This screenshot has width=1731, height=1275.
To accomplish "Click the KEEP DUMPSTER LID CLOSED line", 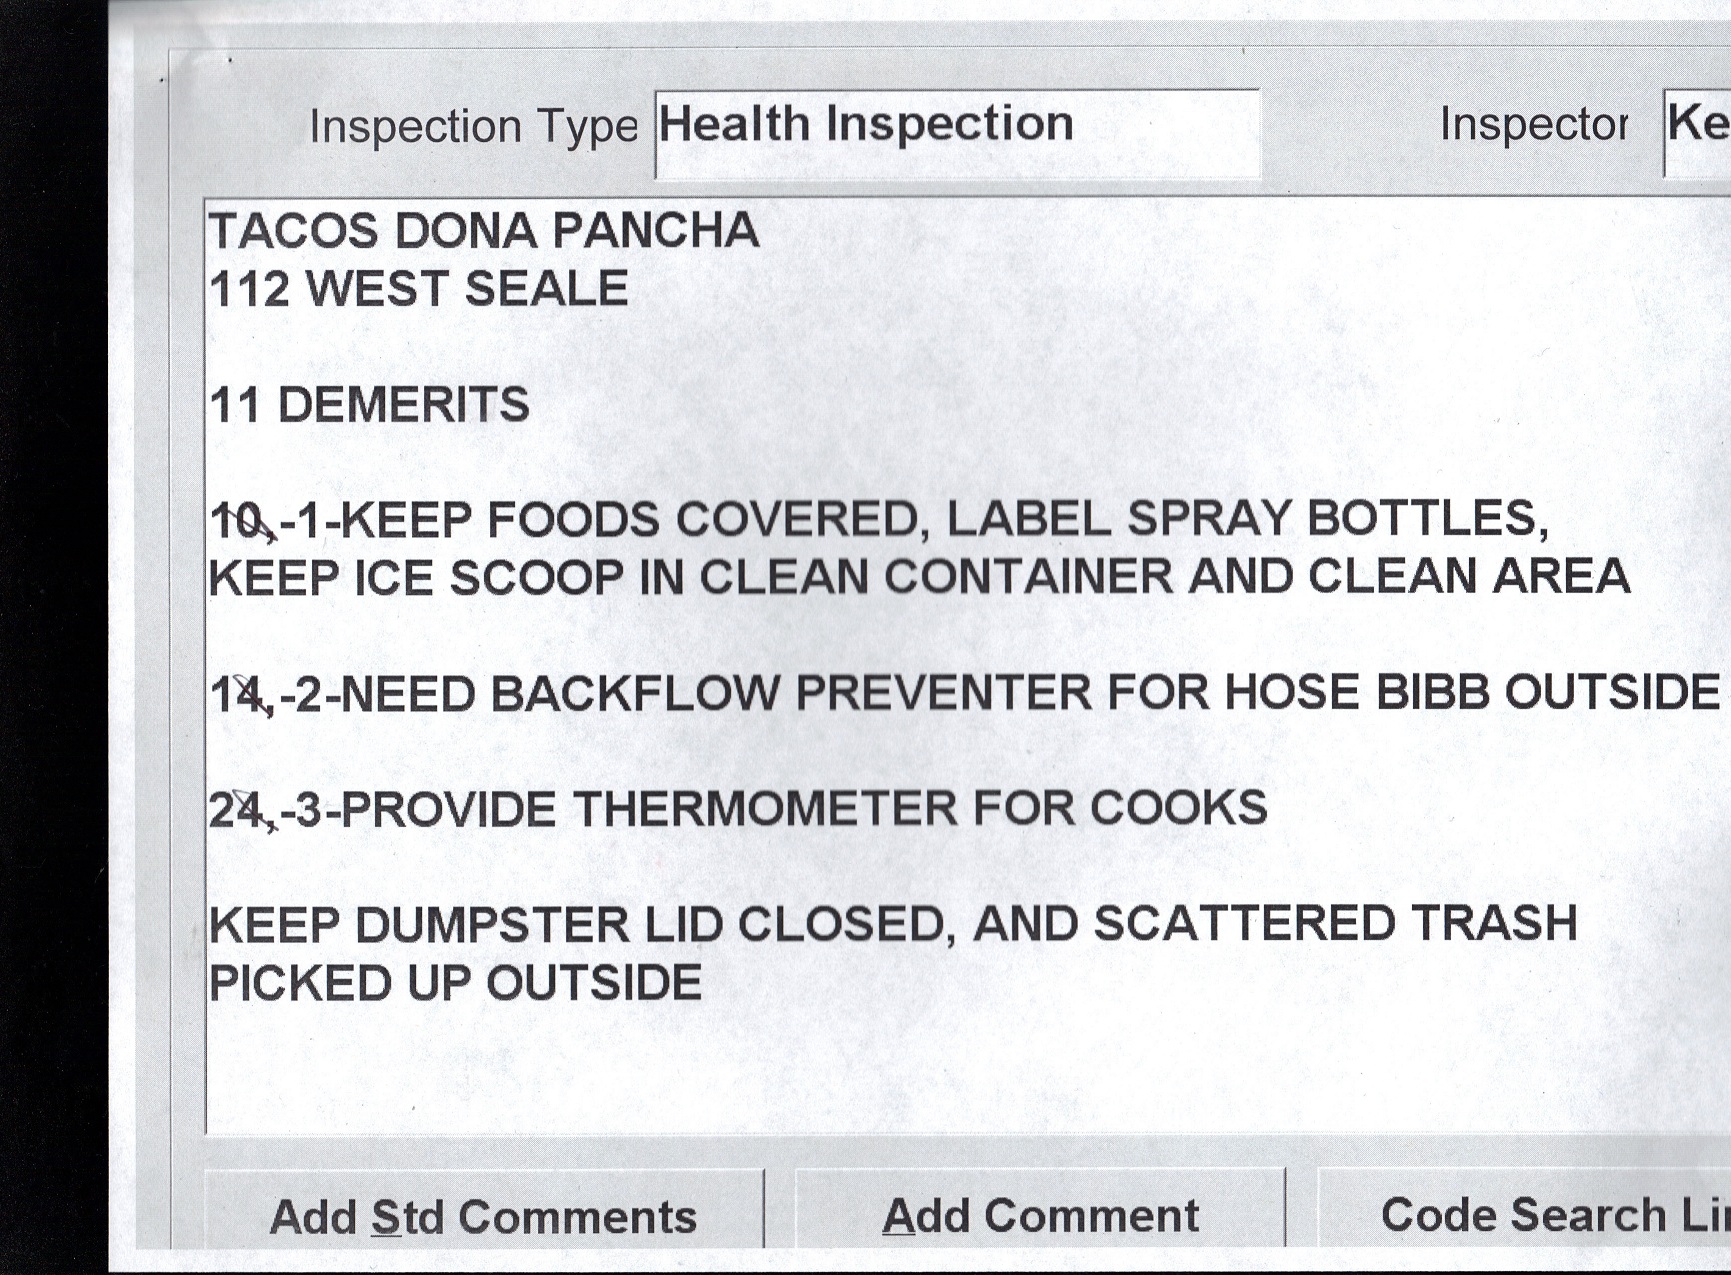I will [x=892, y=925].
